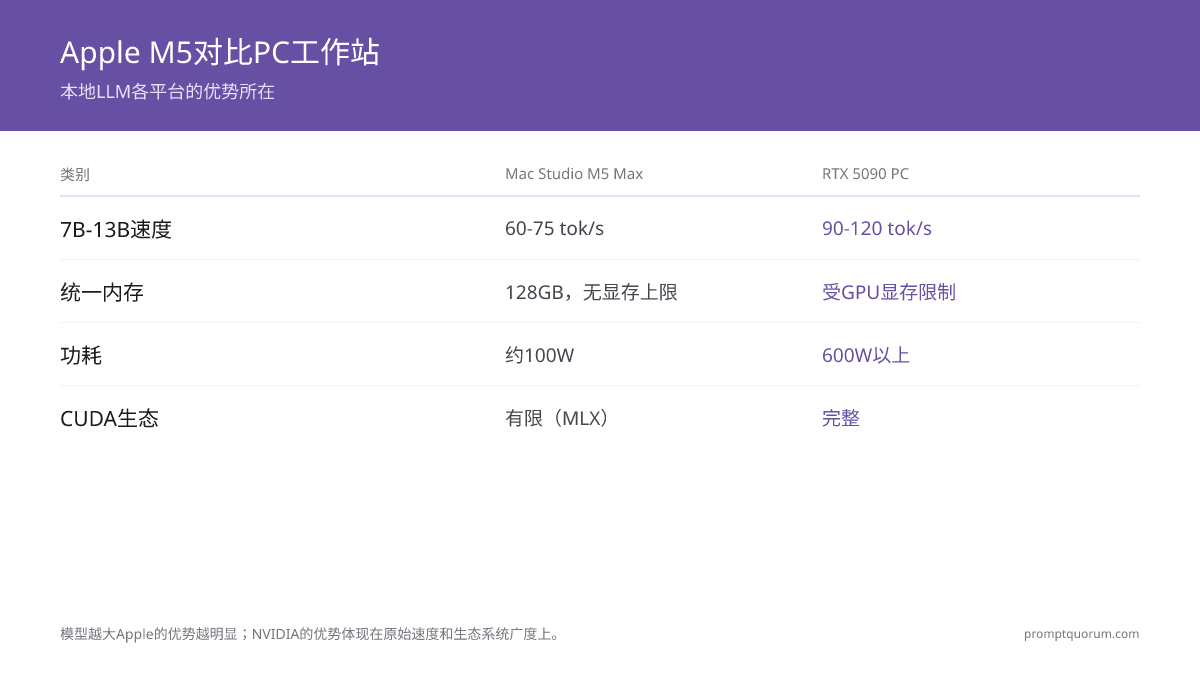Image resolution: width=1200 pixels, height=675 pixels.
Task: Click the column header 'Mac Studio M5 Max'
Action: [x=574, y=174]
